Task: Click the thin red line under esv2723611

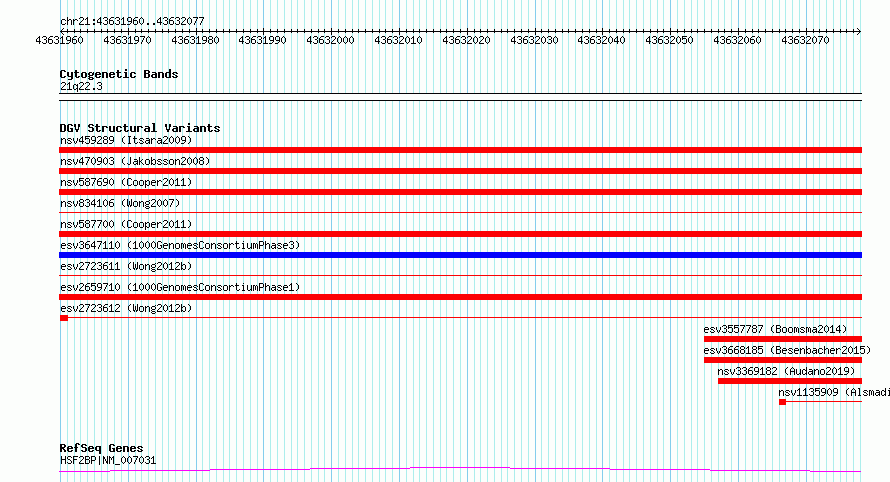Action: coord(460,276)
